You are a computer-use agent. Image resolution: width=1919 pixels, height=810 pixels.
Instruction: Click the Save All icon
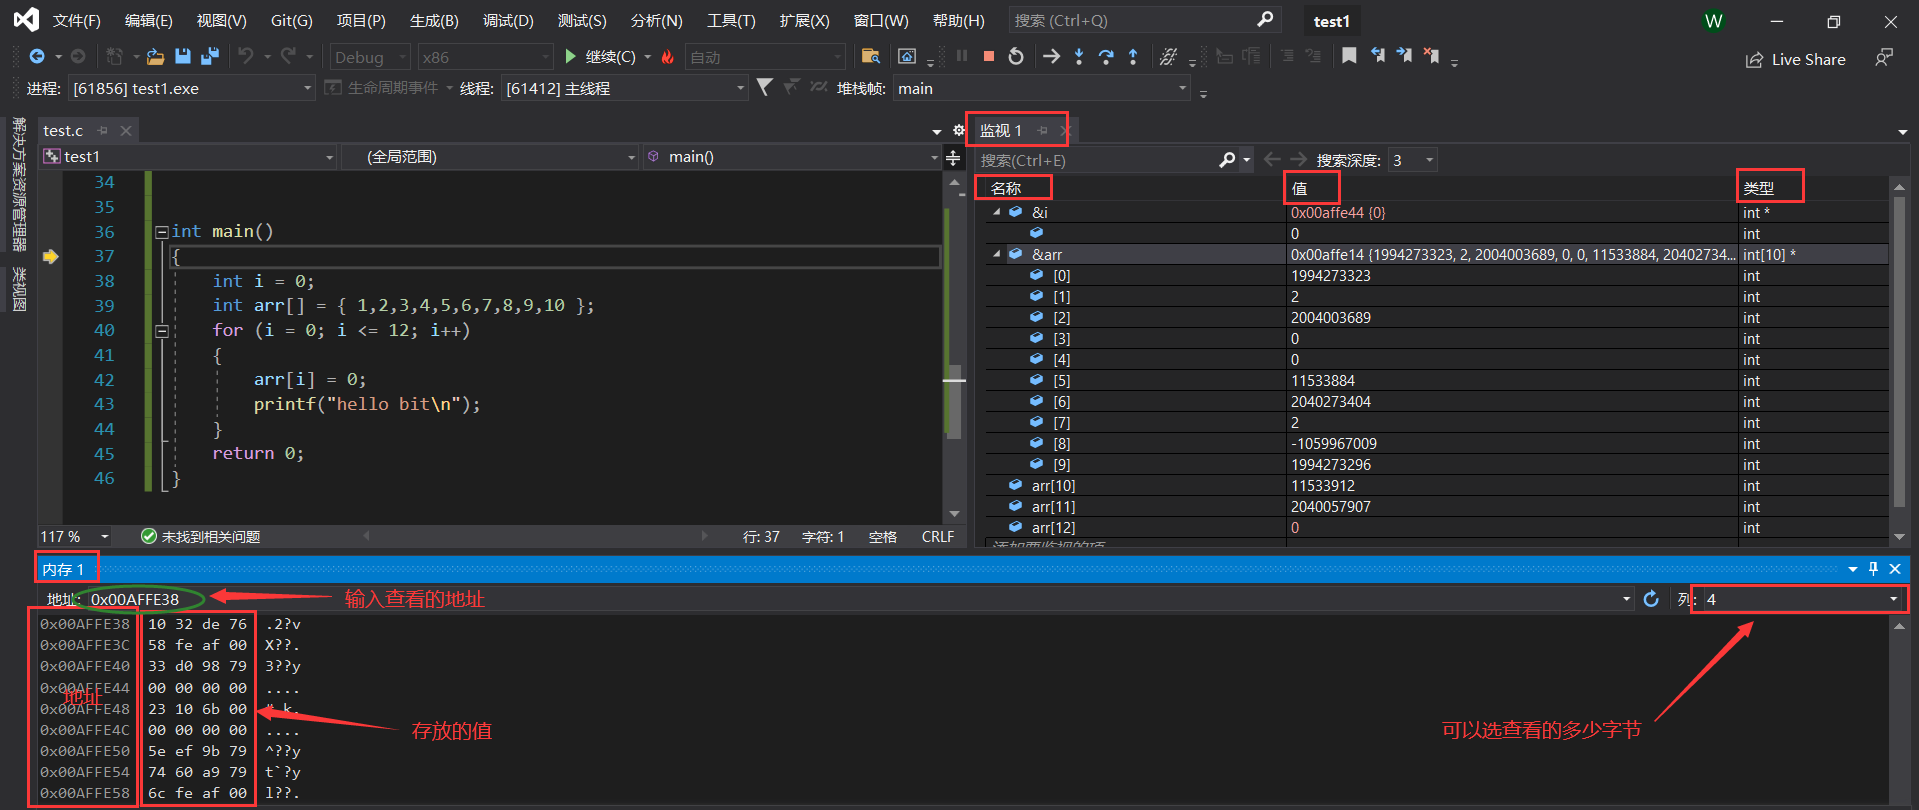point(210,57)
